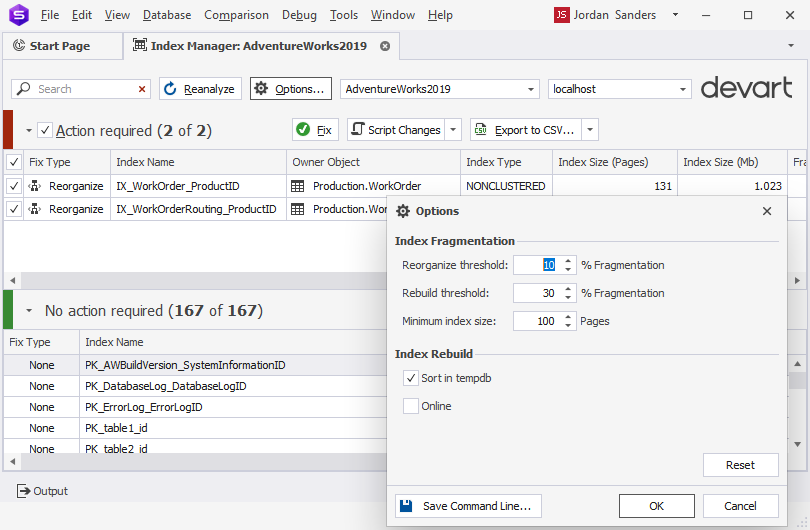Sort by the Index Size (Pages) column header

click(614, 162)
